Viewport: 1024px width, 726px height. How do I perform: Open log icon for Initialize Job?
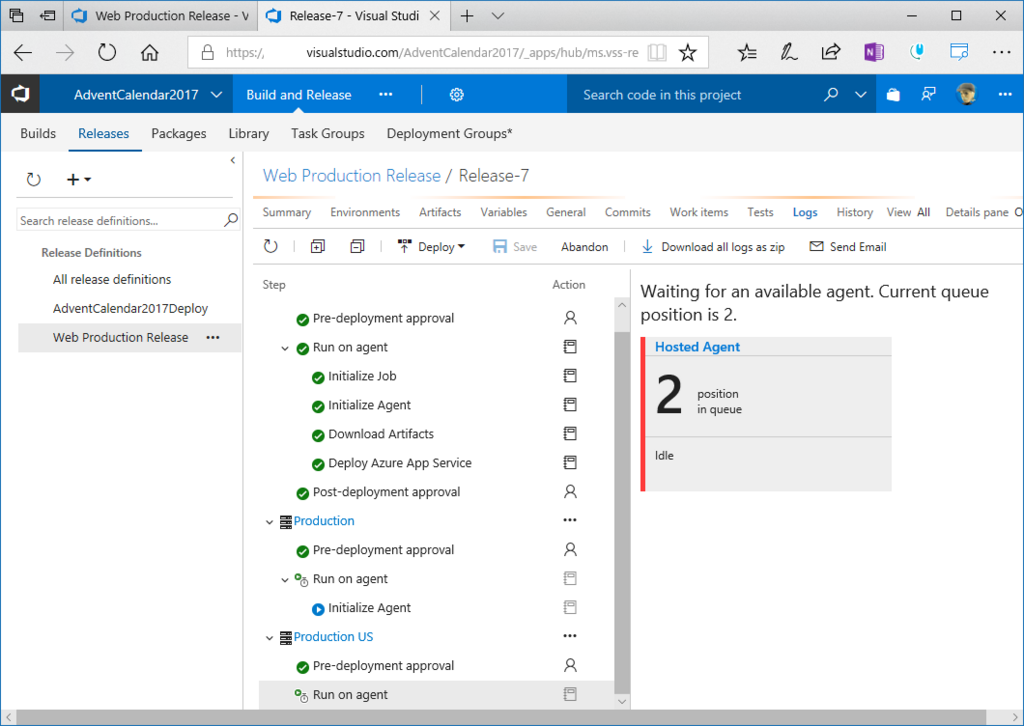570,375
